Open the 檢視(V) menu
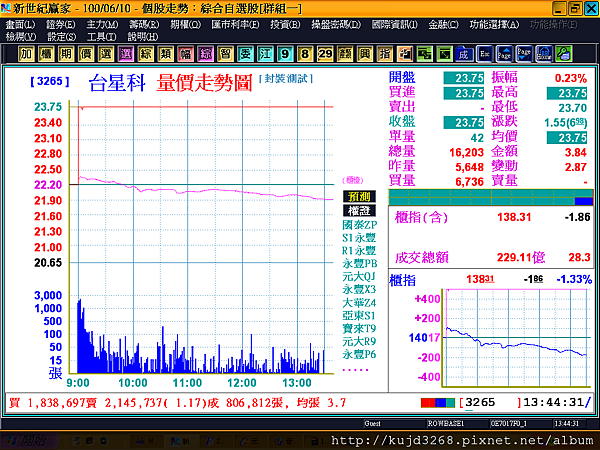 (x=21, y=37)
